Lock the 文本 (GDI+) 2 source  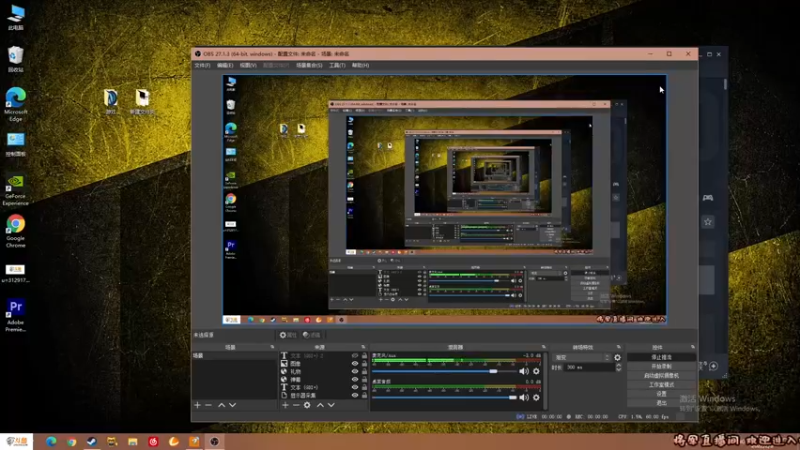click(x=364, y=356)
